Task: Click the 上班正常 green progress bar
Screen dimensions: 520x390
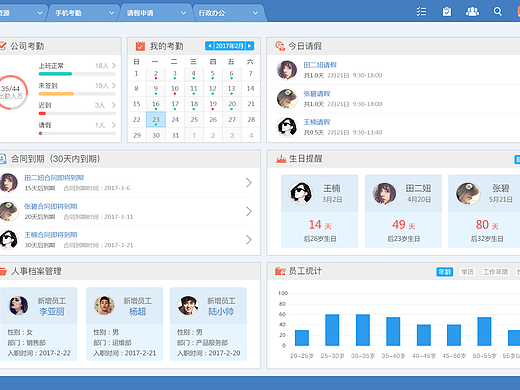Action: (55, 74)
